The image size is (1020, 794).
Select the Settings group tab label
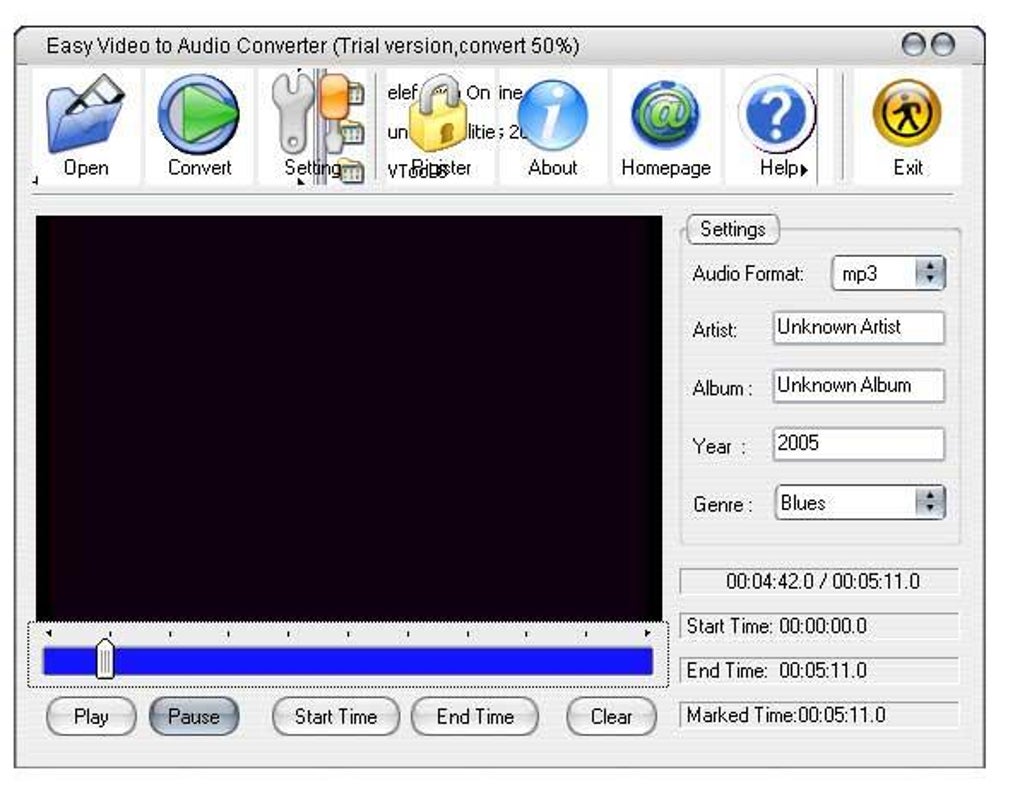pos(732,230)
